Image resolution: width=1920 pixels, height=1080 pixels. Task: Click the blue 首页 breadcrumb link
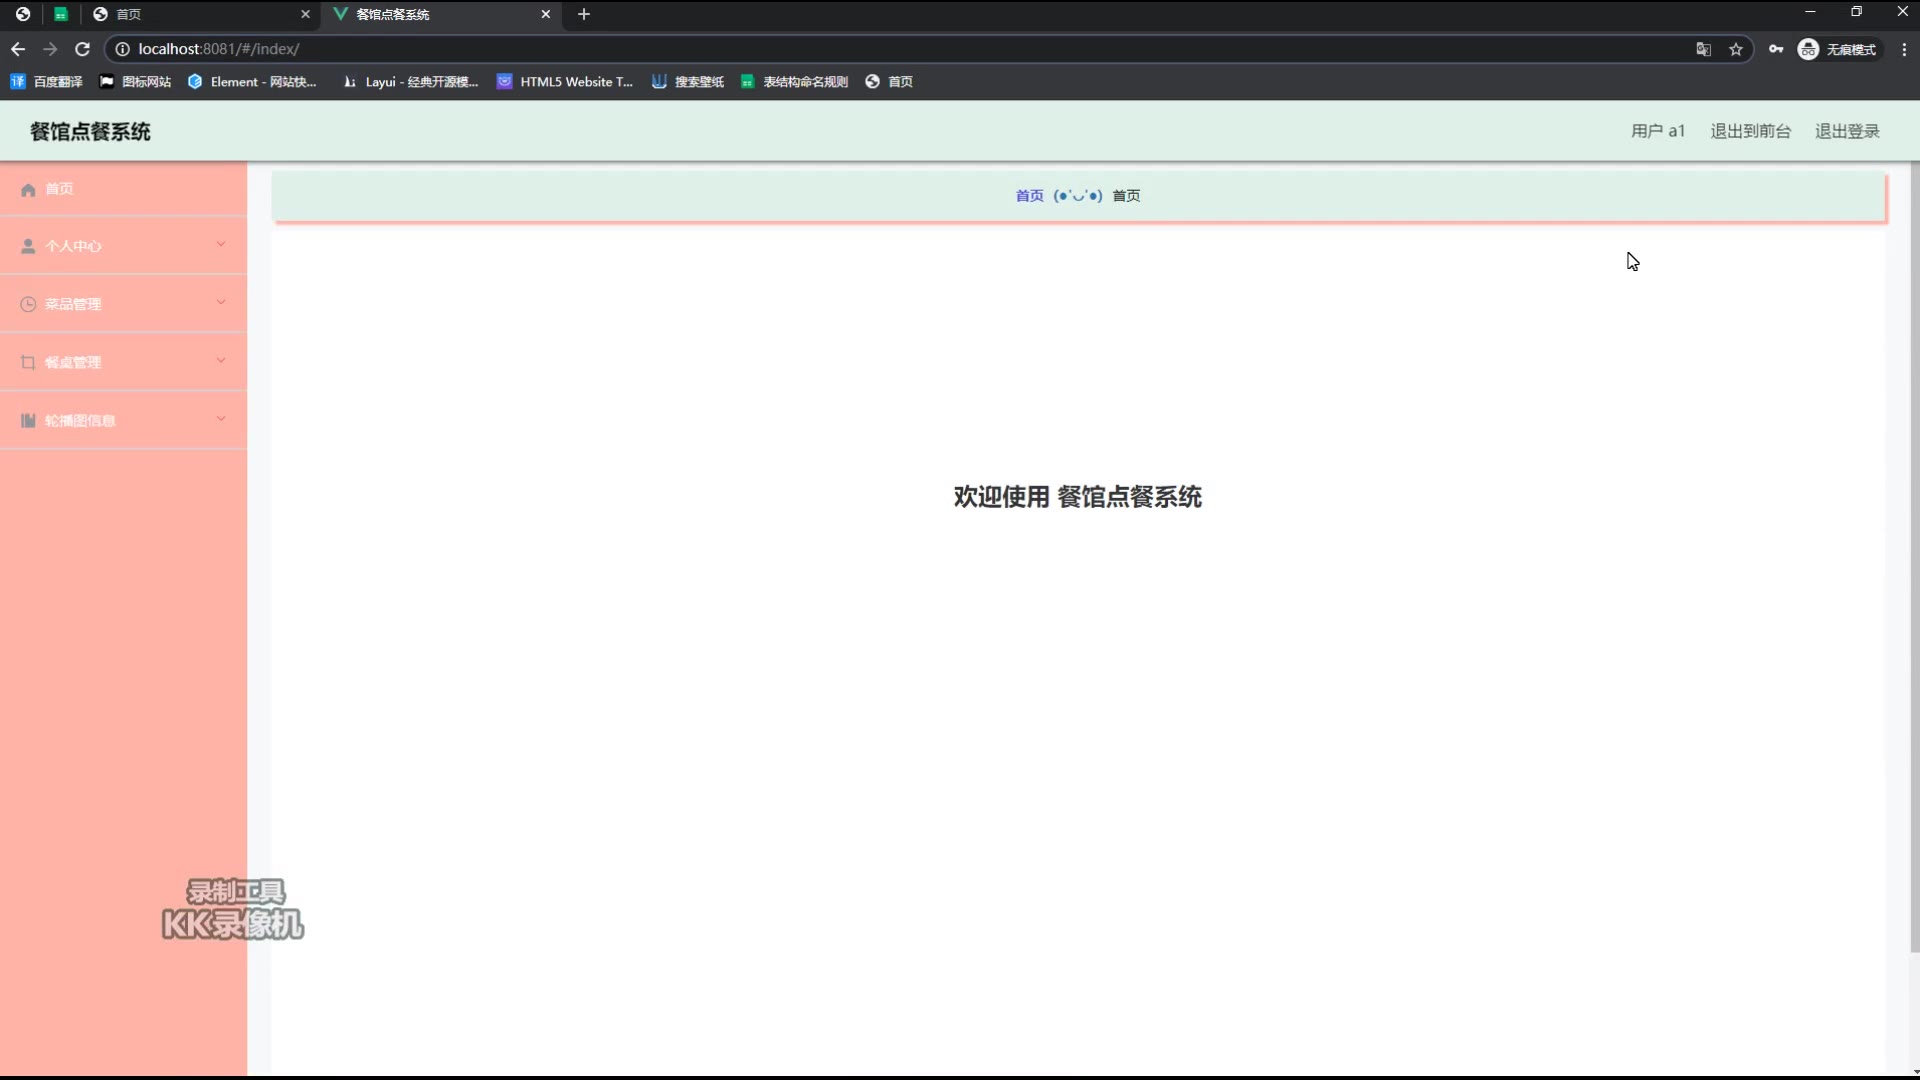pos(1029,196)
